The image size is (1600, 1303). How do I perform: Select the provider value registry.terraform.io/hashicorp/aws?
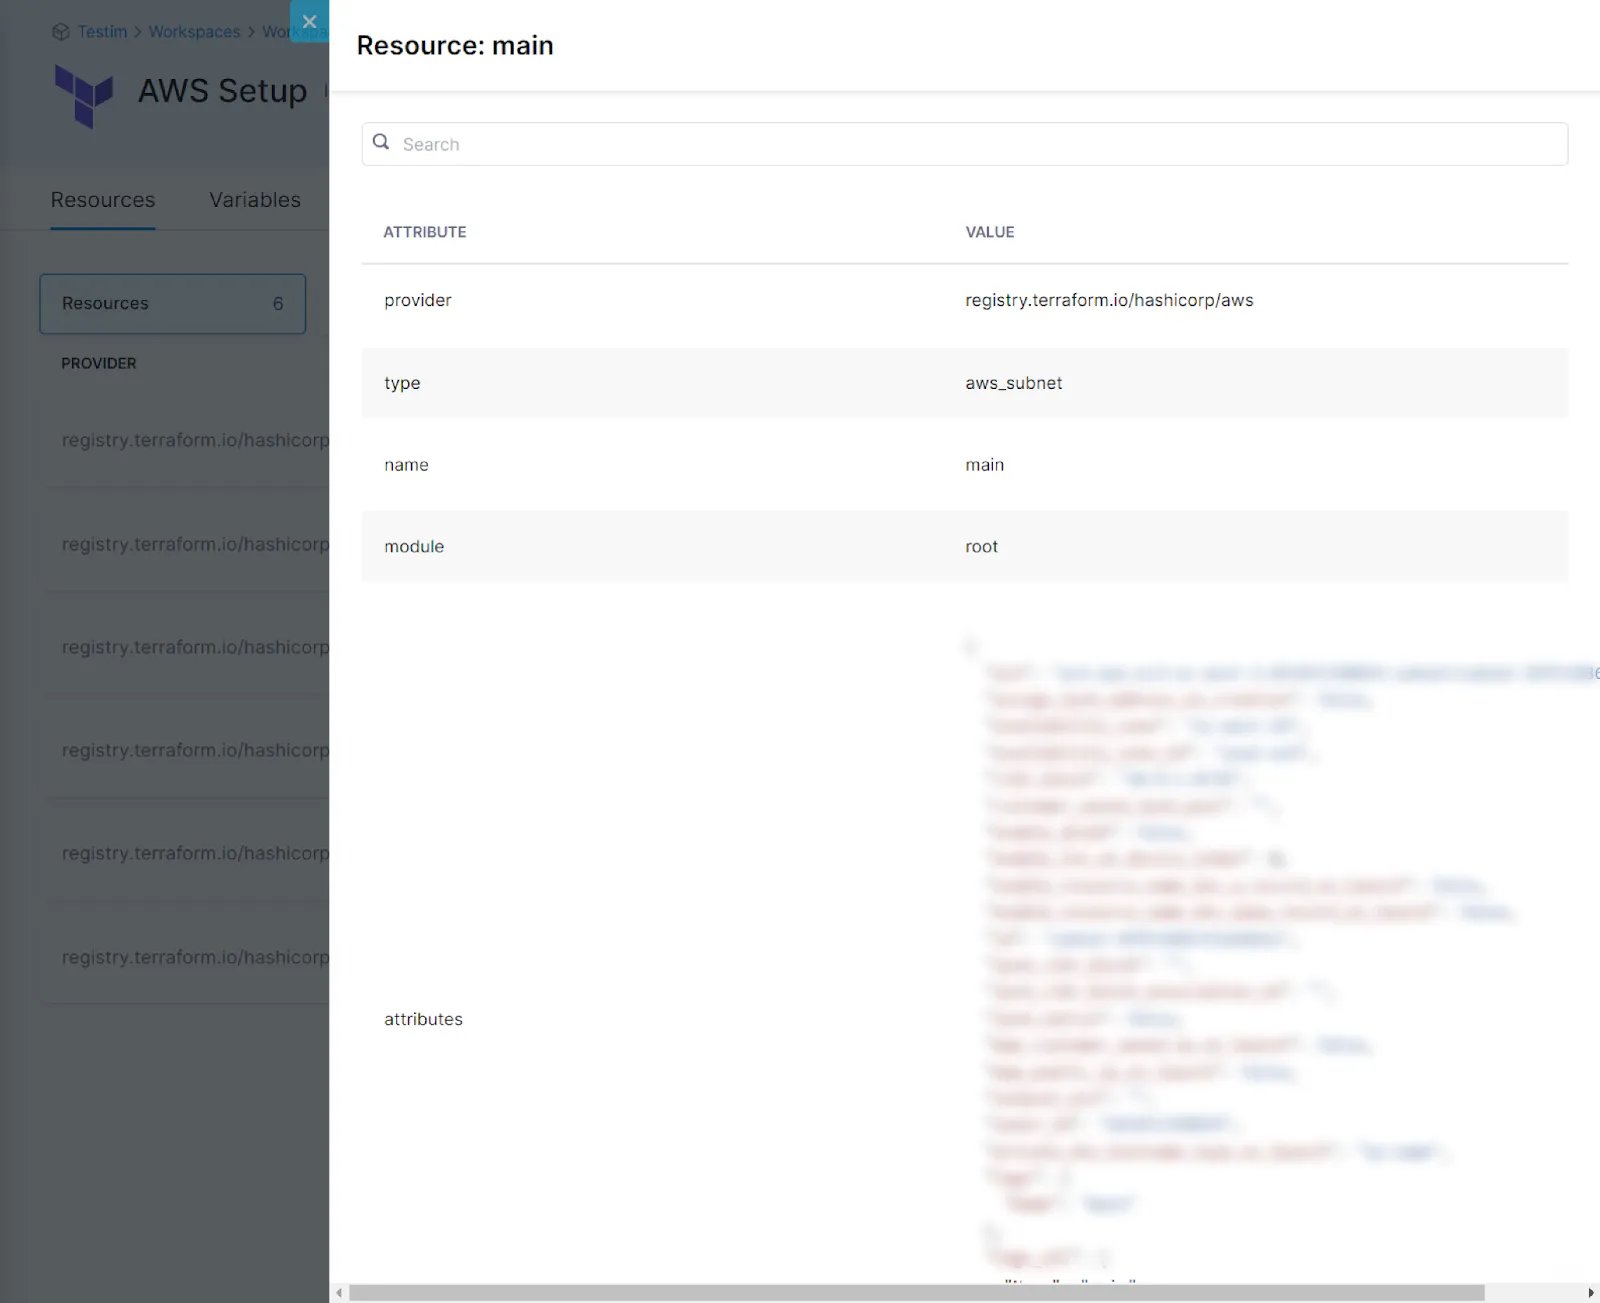(x=1110, y=300)
